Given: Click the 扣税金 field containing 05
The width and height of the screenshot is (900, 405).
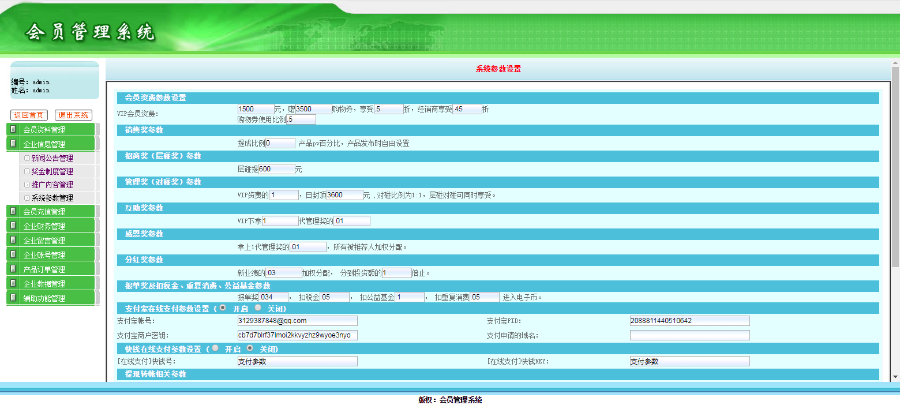Looking at the screenshot, I should click(335, 297).
